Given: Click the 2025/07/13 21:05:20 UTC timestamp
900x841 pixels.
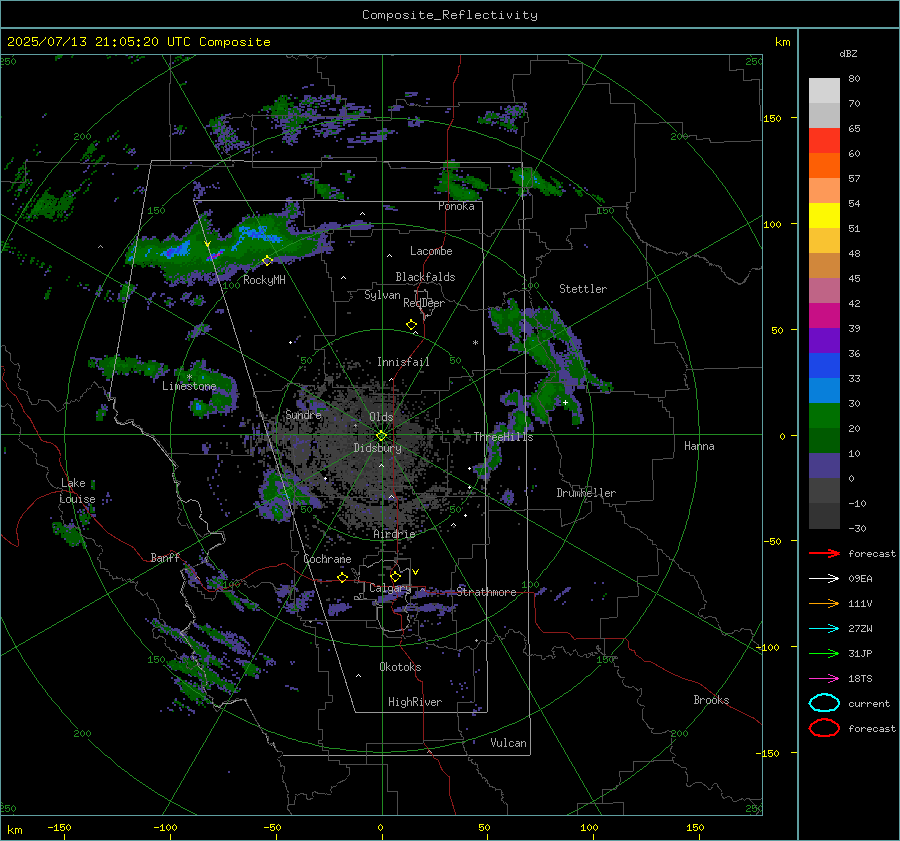Looking at the screenshot, I should pyautogui.click(x=99, y=42).
